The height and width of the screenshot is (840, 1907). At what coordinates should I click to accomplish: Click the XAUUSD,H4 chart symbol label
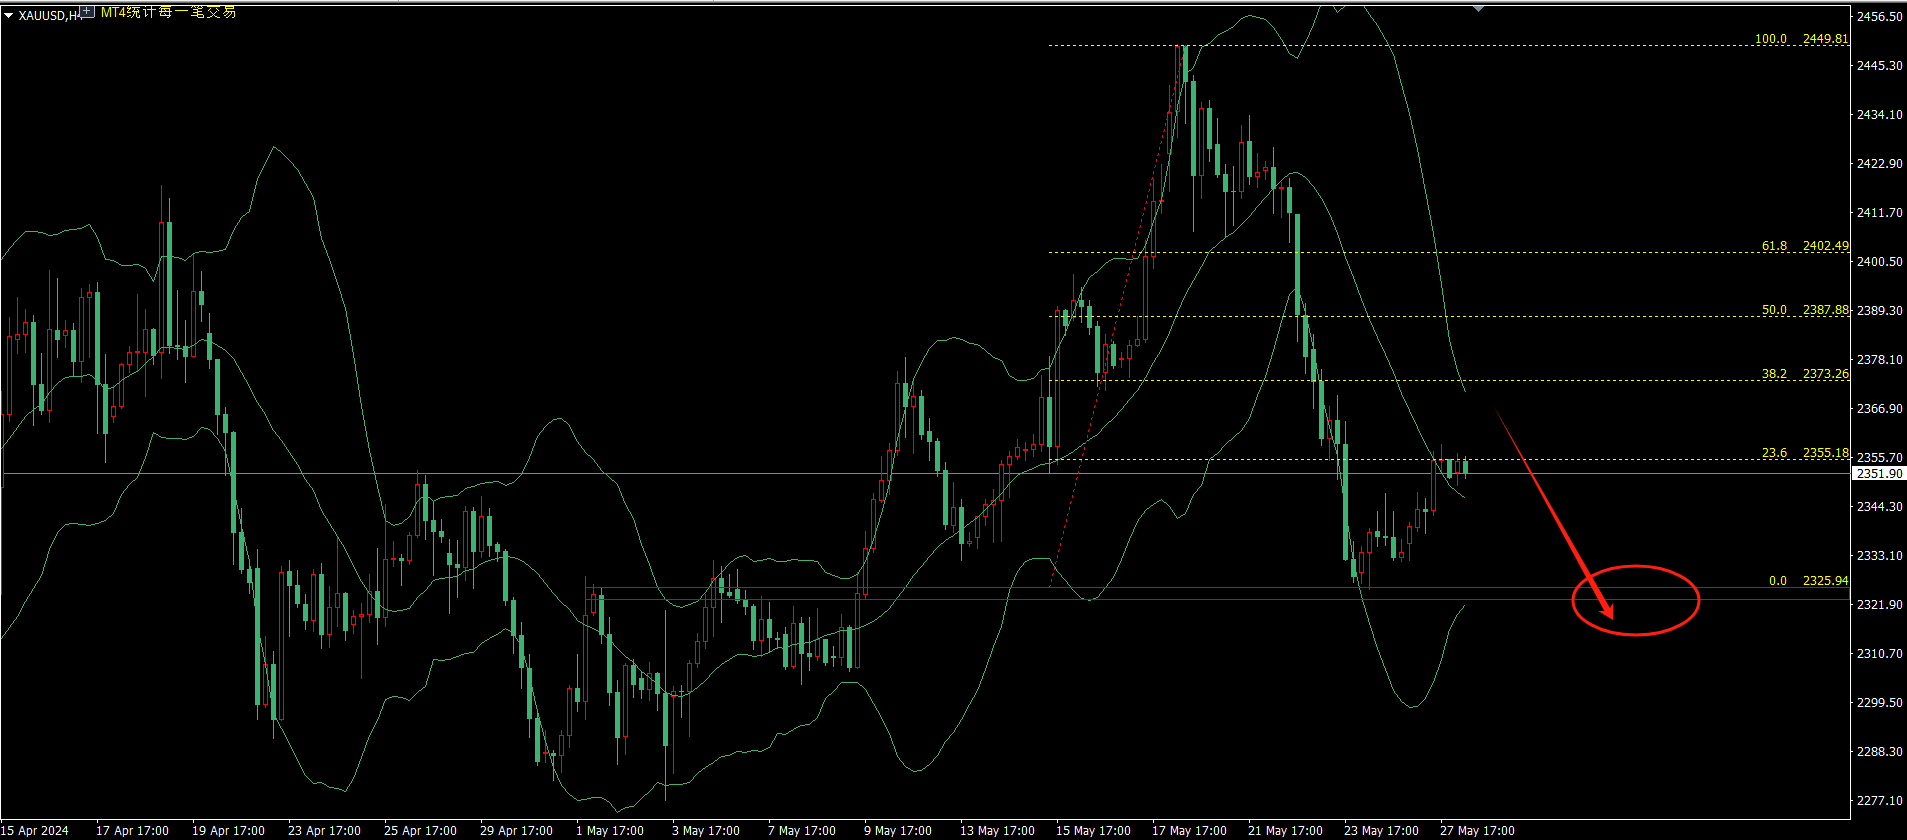[49, 14]
